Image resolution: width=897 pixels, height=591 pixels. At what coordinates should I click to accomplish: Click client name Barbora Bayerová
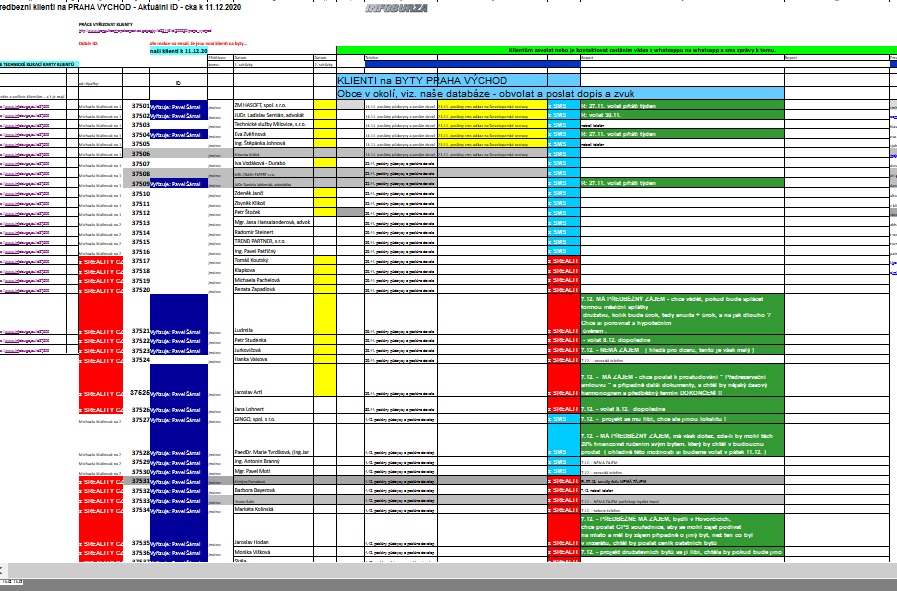click(x=255, y=490)
